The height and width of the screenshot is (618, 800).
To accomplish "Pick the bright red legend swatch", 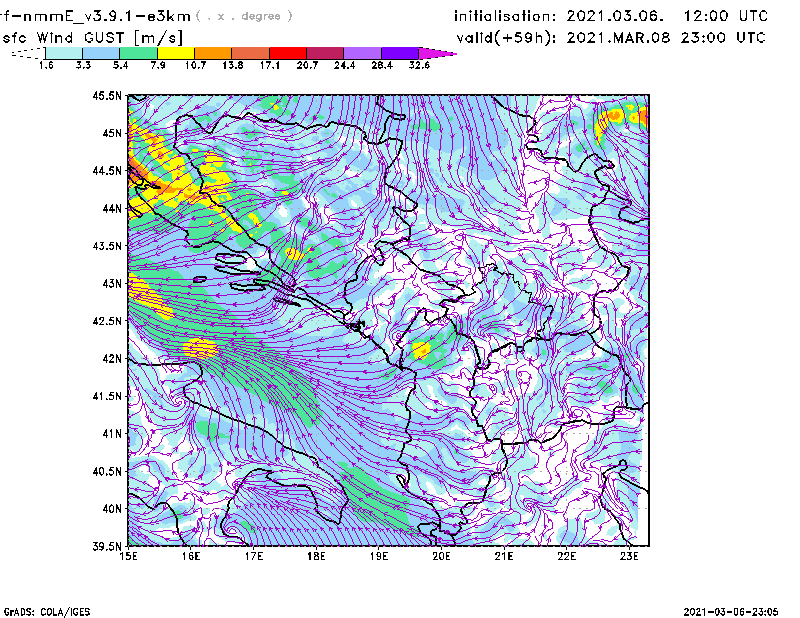I will tap(288, 53).
